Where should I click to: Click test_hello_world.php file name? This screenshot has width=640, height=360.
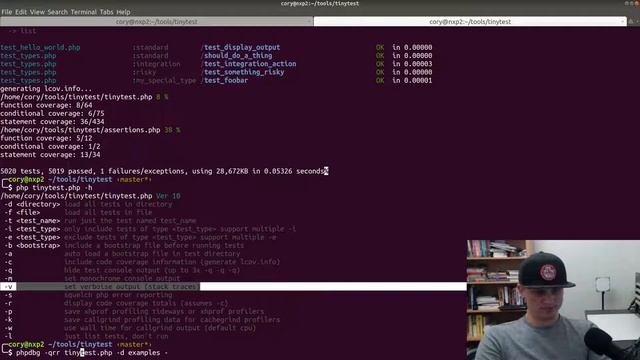40,47
